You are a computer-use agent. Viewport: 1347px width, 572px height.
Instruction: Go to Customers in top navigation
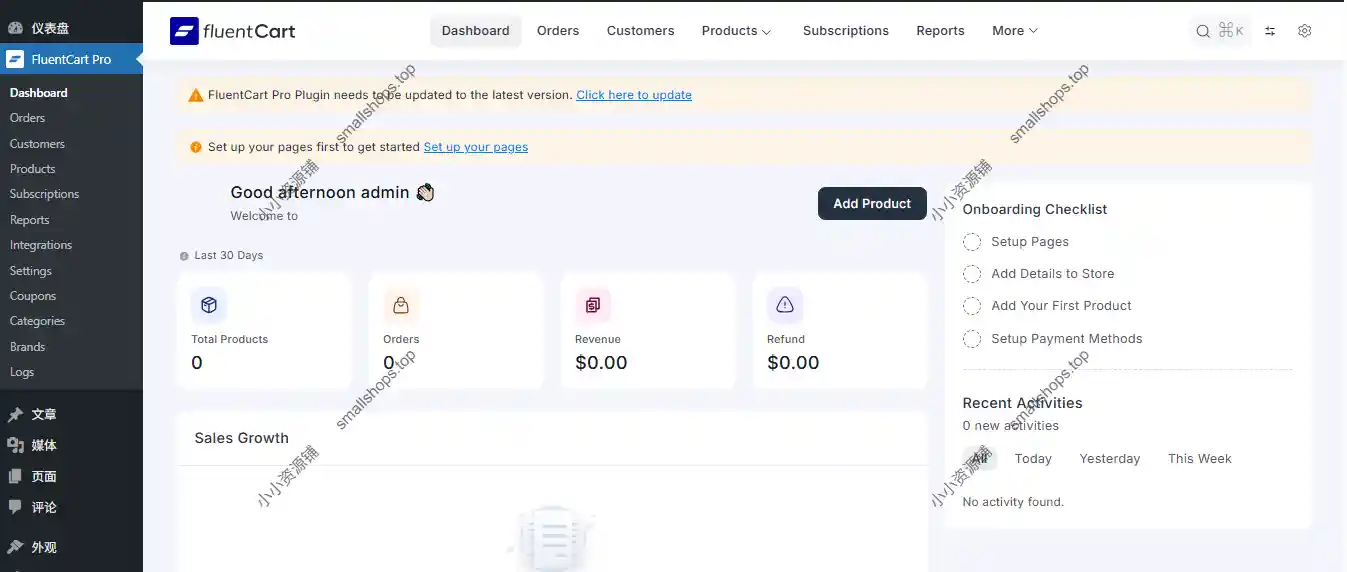click(x=641, y=31)
